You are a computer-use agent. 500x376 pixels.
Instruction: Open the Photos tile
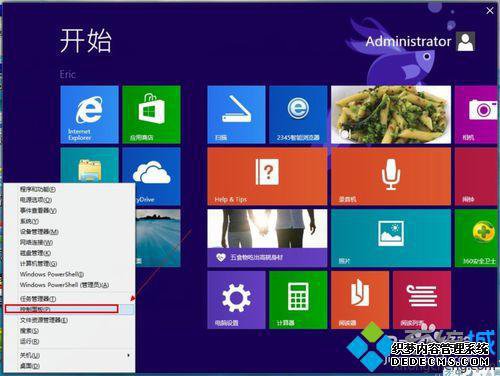pos(391,238)
